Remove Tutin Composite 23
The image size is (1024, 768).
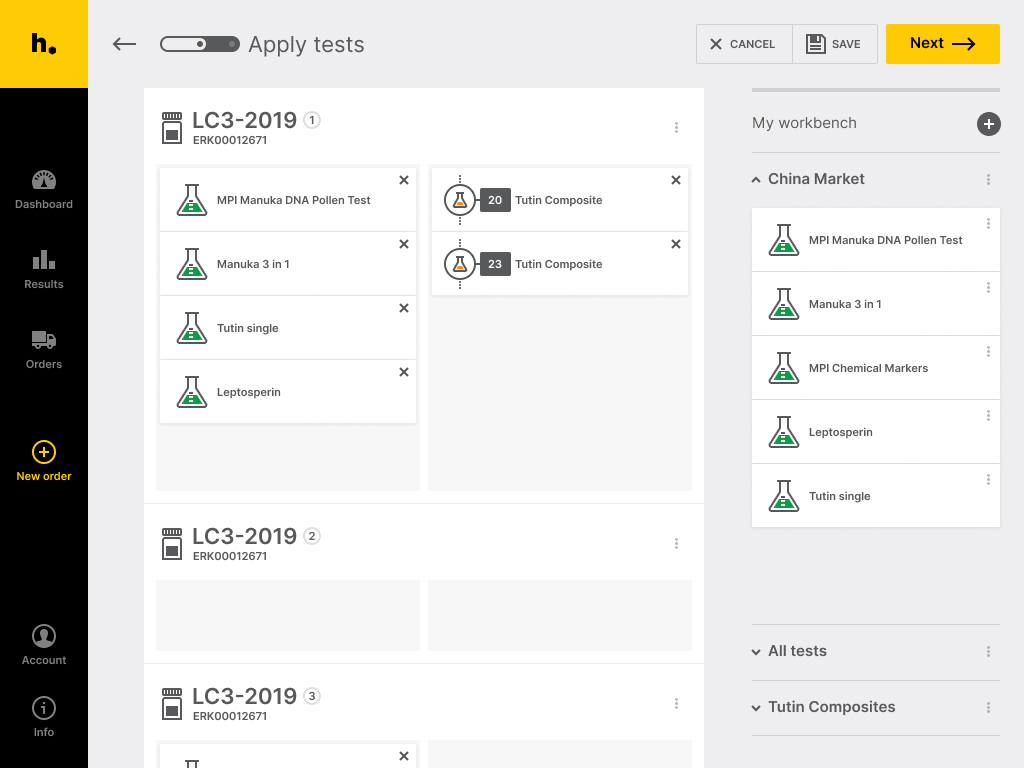(x=676, y=244)
